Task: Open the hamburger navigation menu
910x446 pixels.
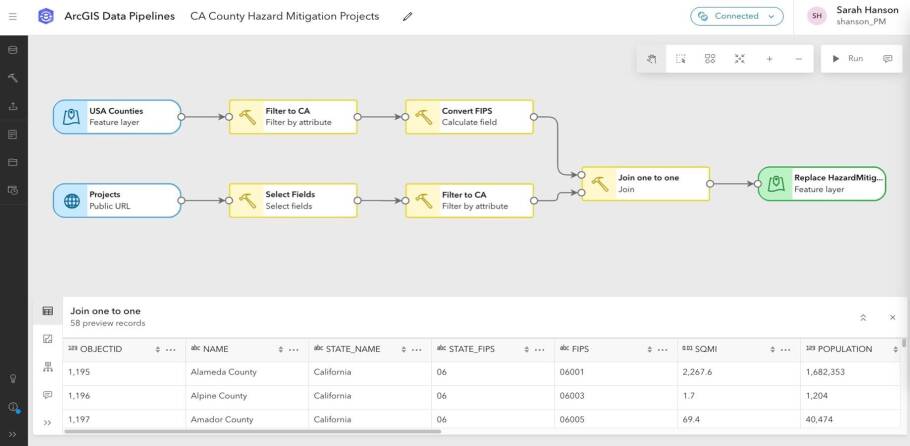Action: (x=13, y=17)
